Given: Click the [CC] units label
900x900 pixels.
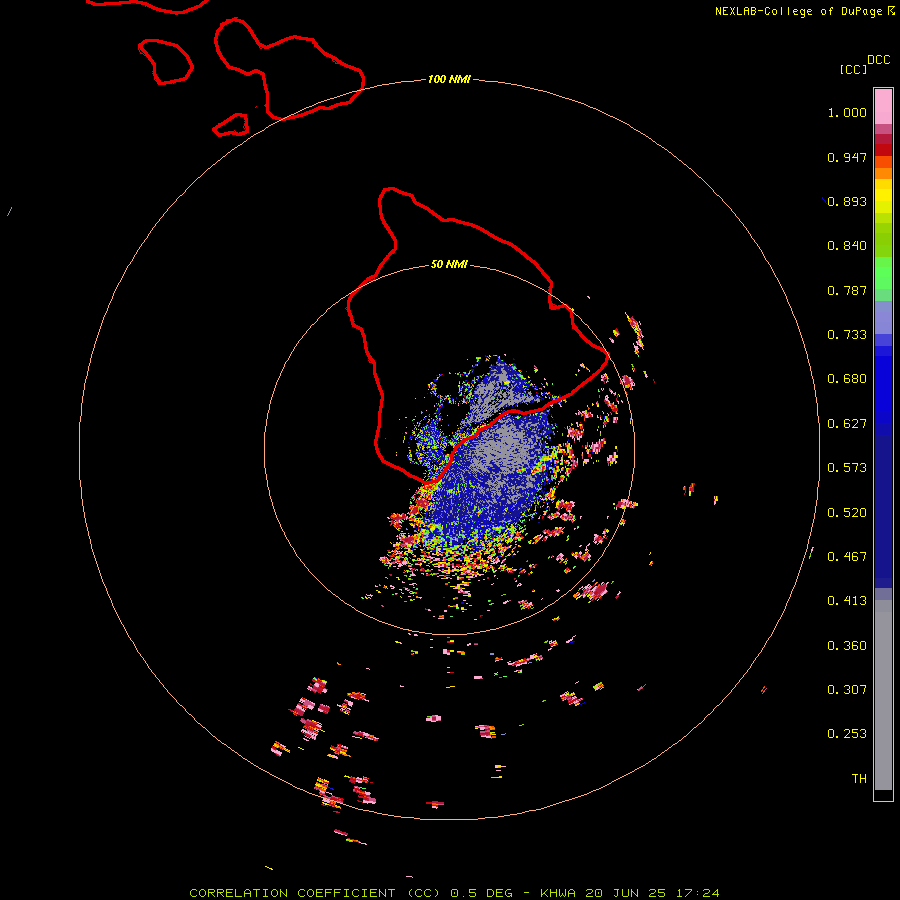Looking at the screenshot, I should (853, 69).
